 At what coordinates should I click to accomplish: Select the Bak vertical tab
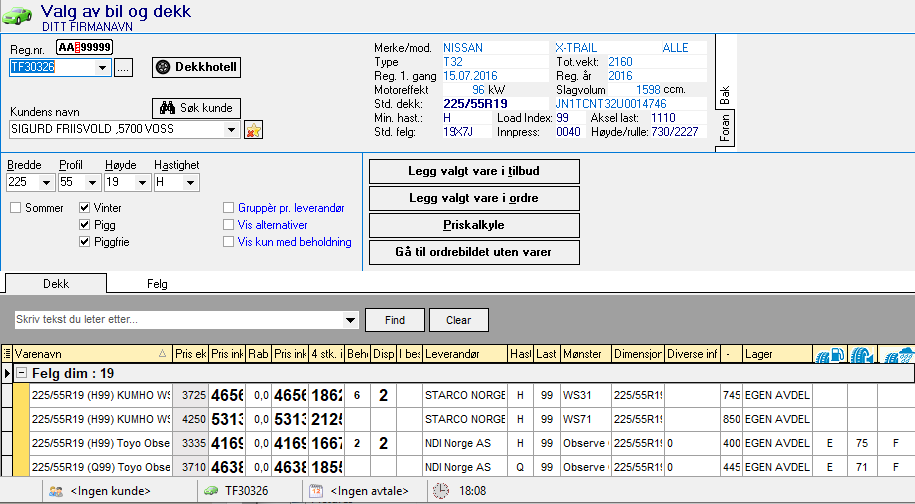(x=725, y=96)
